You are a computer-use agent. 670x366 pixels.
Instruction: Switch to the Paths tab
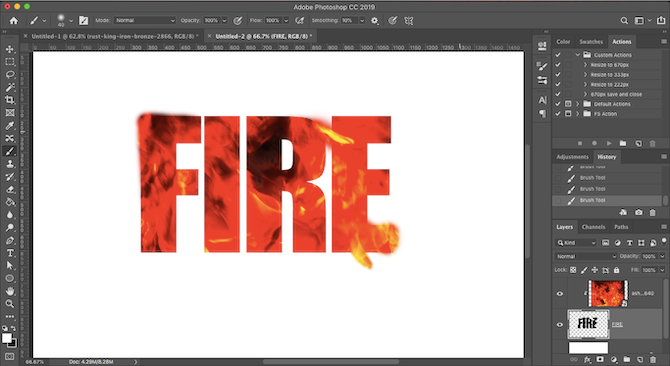click(x=621, y=227)
